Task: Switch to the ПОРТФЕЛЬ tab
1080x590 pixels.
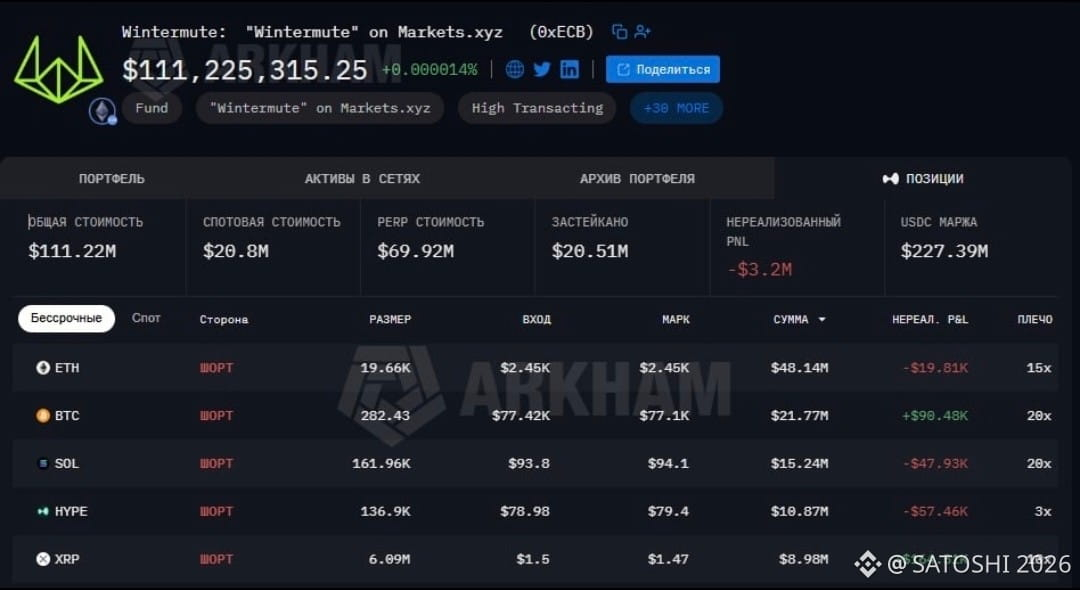Action: pyautogui.click(x=112, y=178)
